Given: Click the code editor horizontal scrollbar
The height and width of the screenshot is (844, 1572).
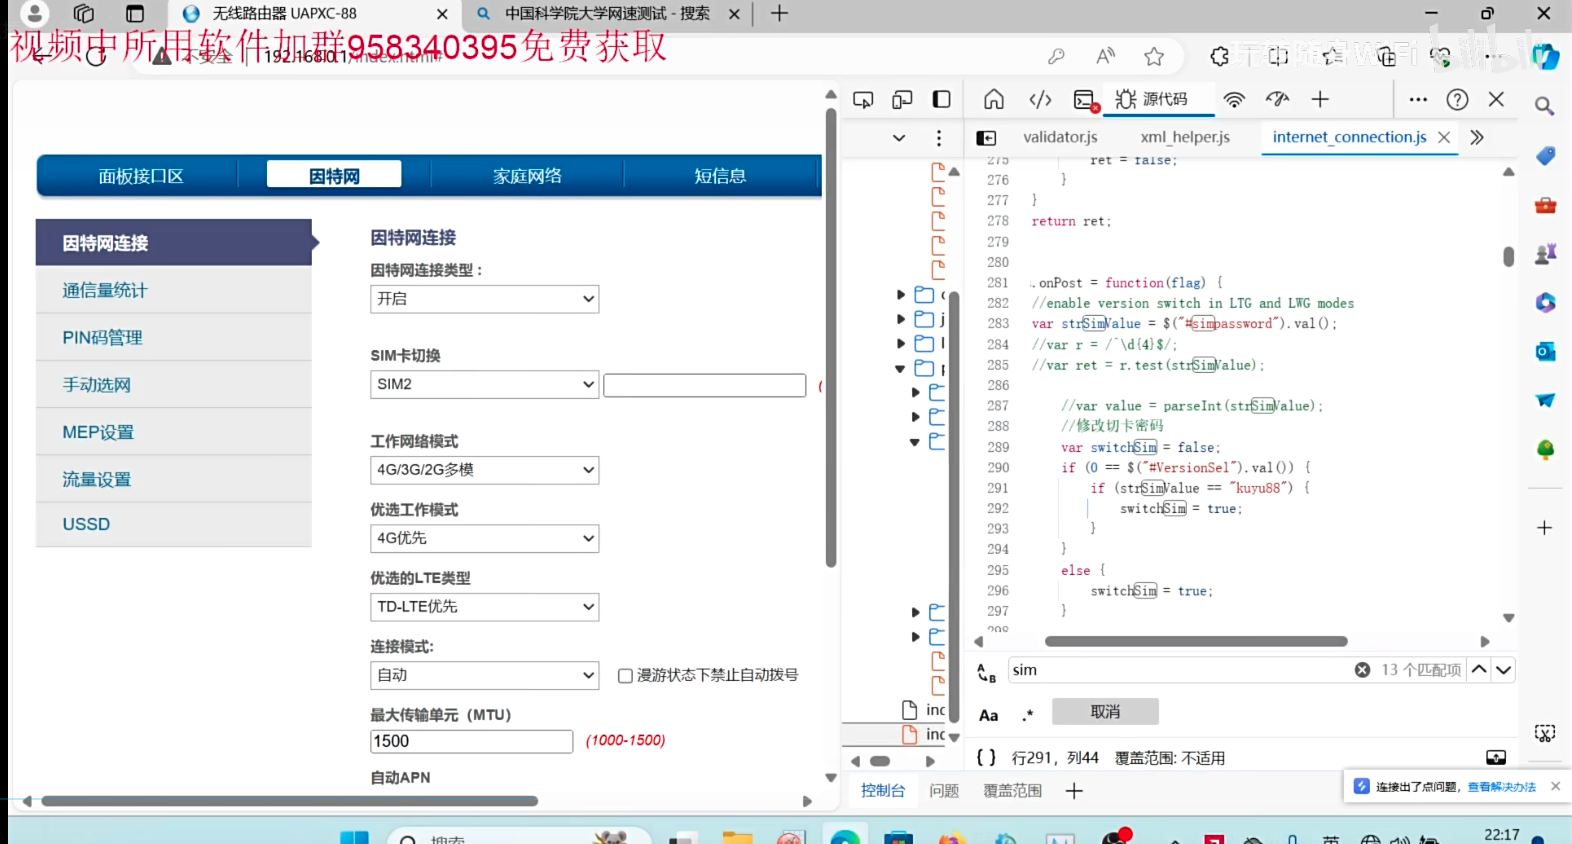Looking at the screenshot, I should 1196,641.
